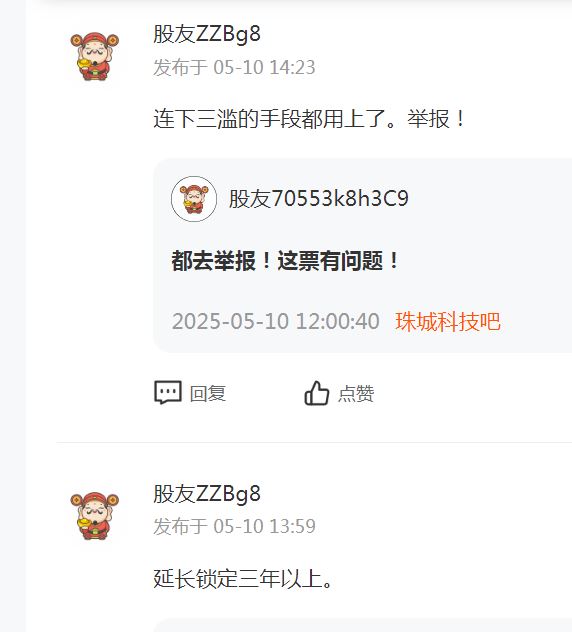Click timestamp 发布于 05-10 13:59
Screen dimensions: 572x632
point(234,526)
